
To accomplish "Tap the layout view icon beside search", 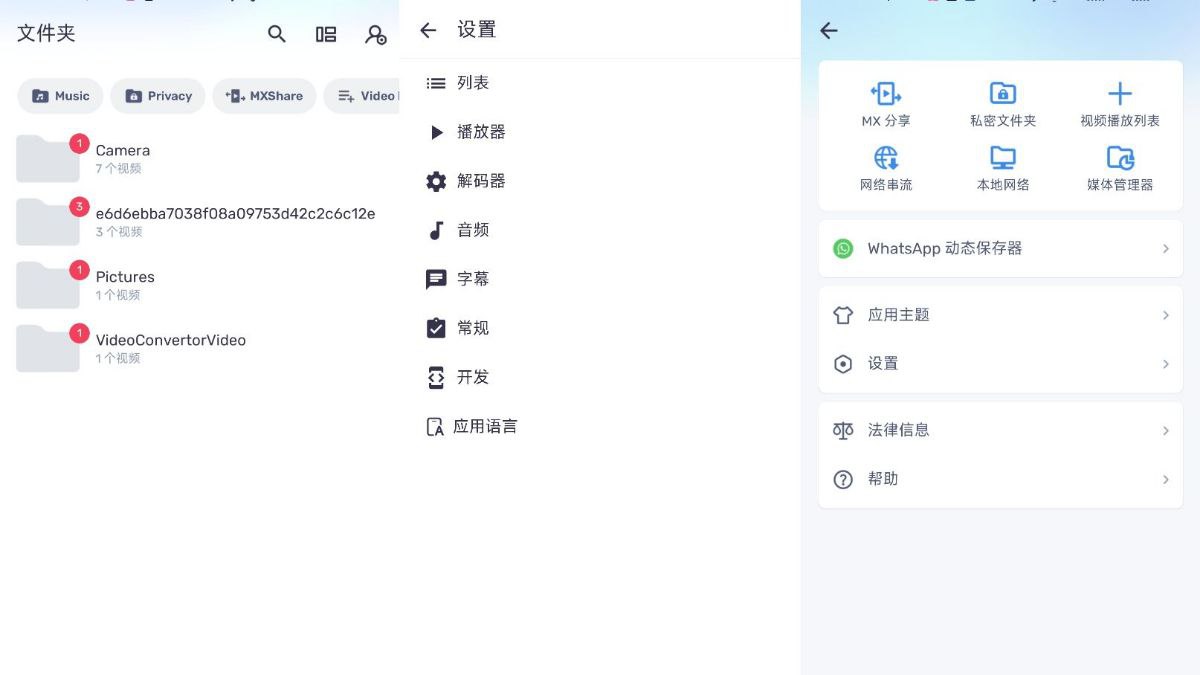I will 326,33.
